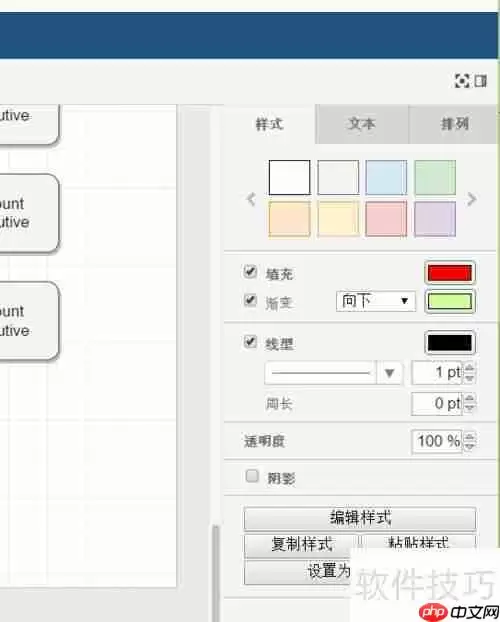Viewport: 500px width, 622px height.
Task: Open the black line color picker
Action: tap(450, 343)
